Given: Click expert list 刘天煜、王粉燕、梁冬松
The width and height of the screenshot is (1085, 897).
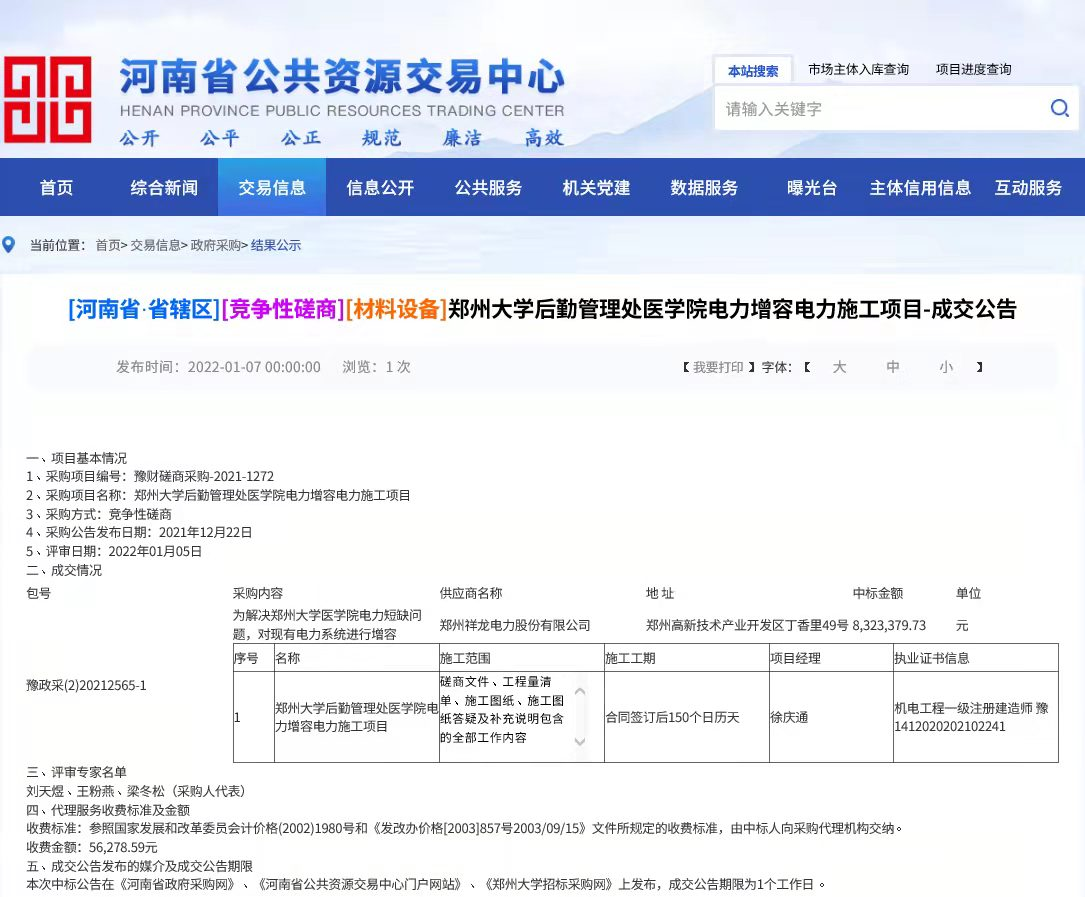Looking at the screenshot, I should [x=95, y=790].
